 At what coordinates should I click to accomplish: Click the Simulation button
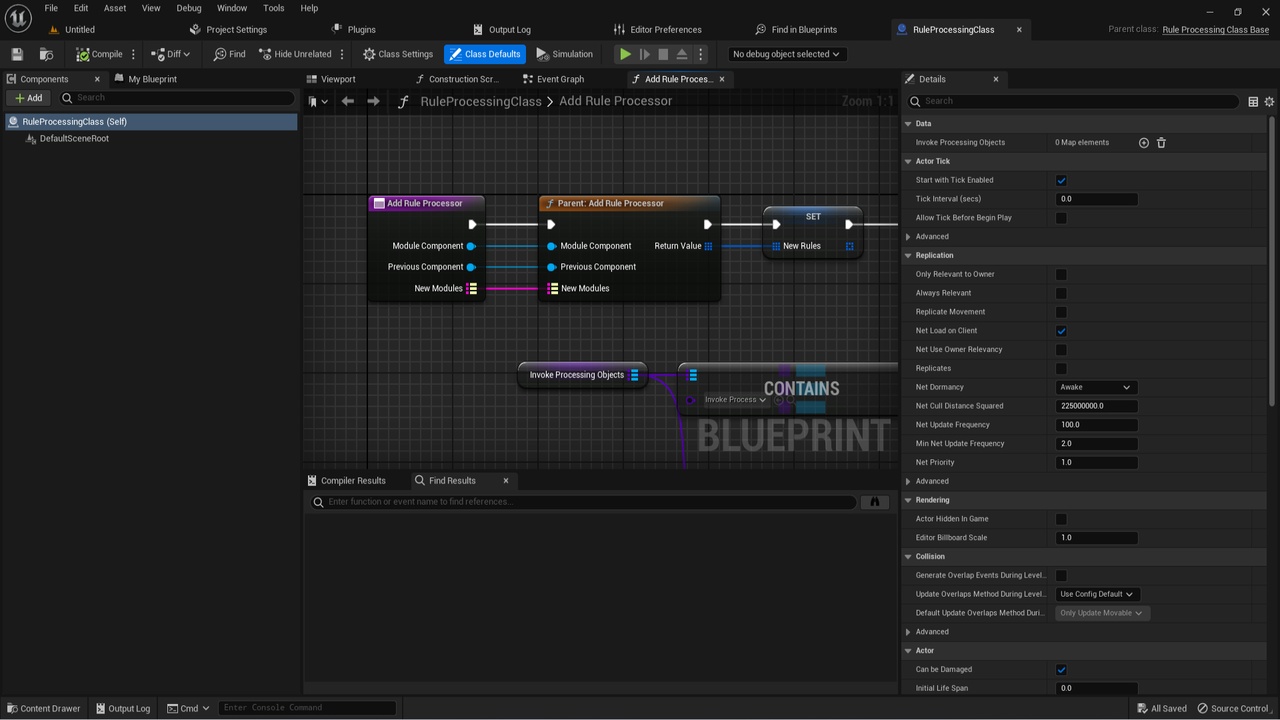(565, 54)
